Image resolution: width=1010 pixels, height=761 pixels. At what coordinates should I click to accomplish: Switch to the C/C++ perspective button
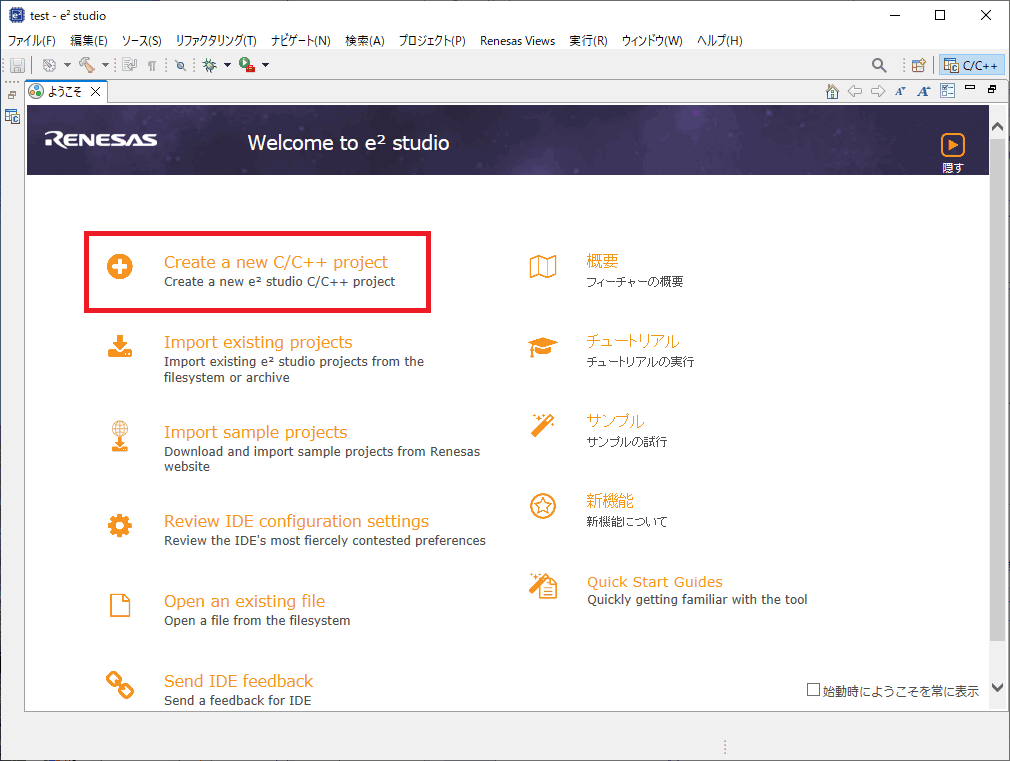(x=971, y=65)
